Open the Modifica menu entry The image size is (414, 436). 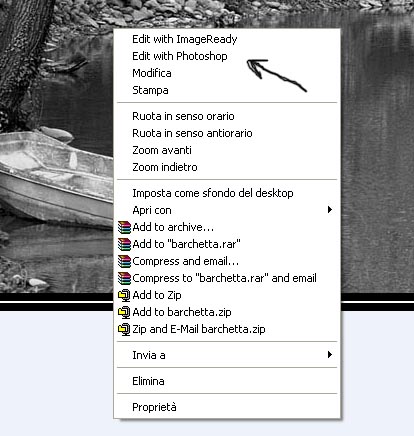(x=152, y=73)
